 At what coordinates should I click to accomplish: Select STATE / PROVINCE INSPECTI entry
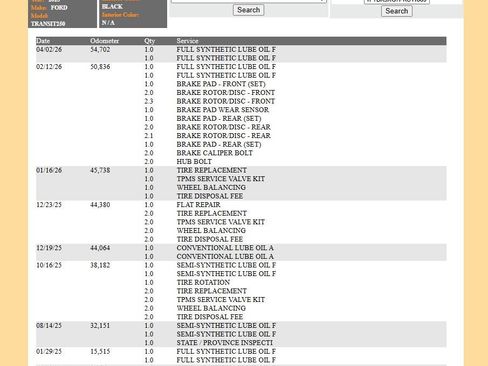click(225, 343)
